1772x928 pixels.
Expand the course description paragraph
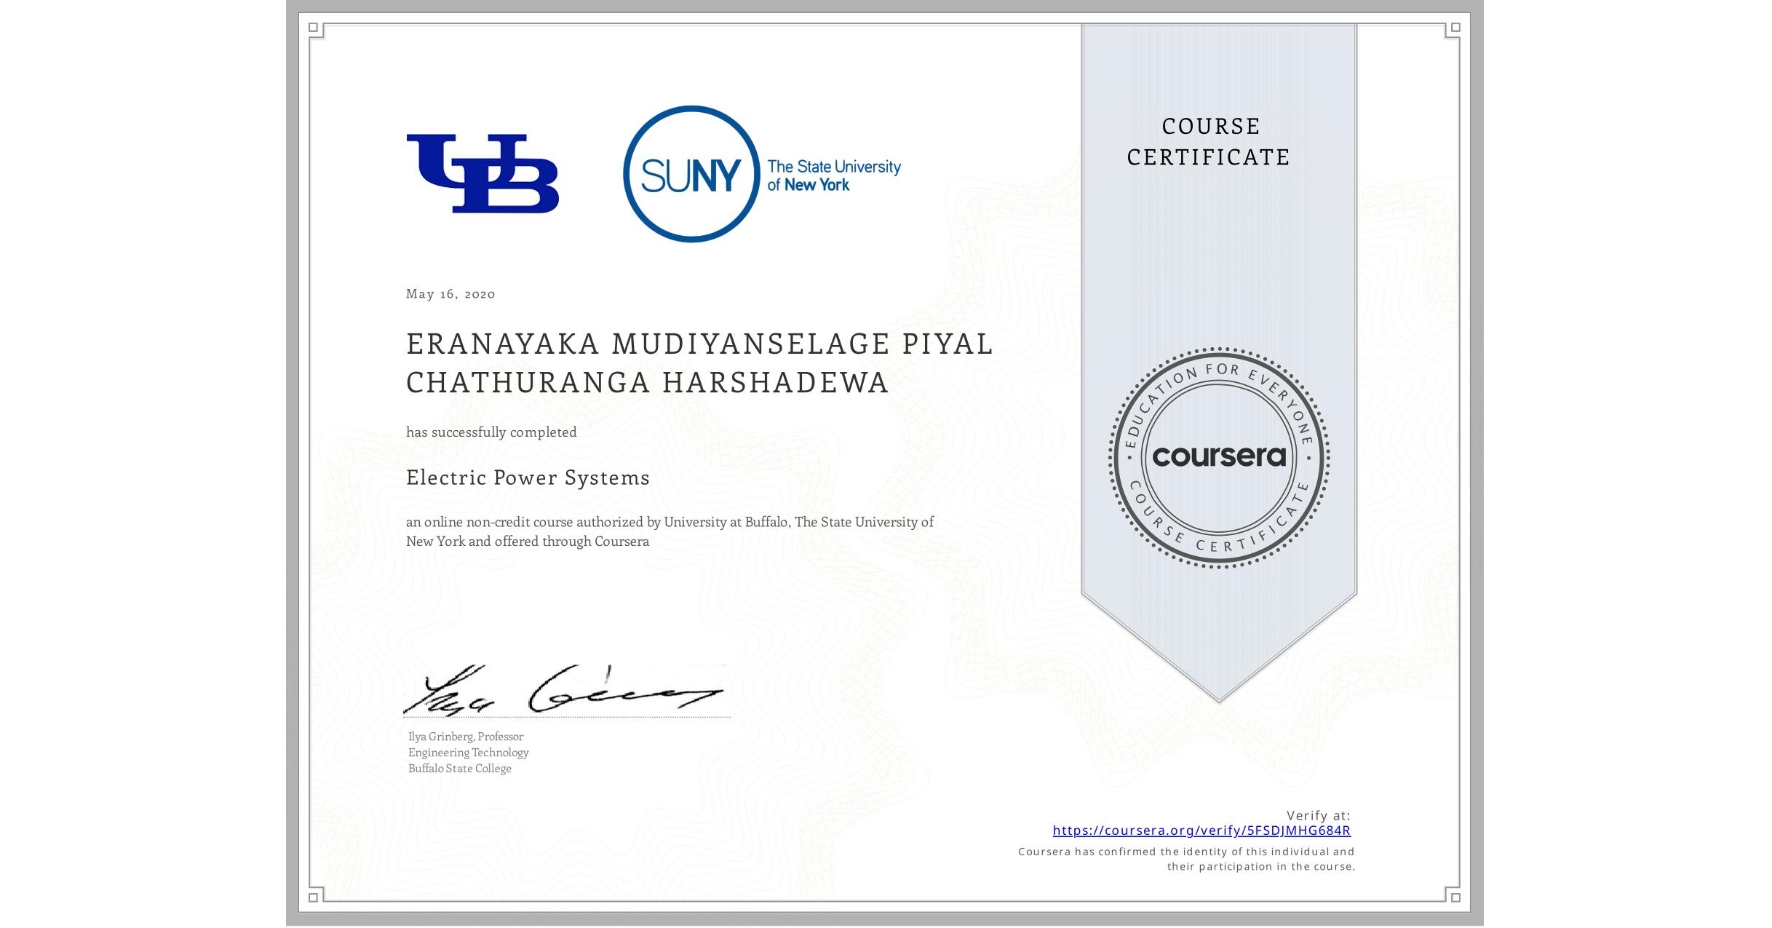pyautogui.click(x=668, y=531)
